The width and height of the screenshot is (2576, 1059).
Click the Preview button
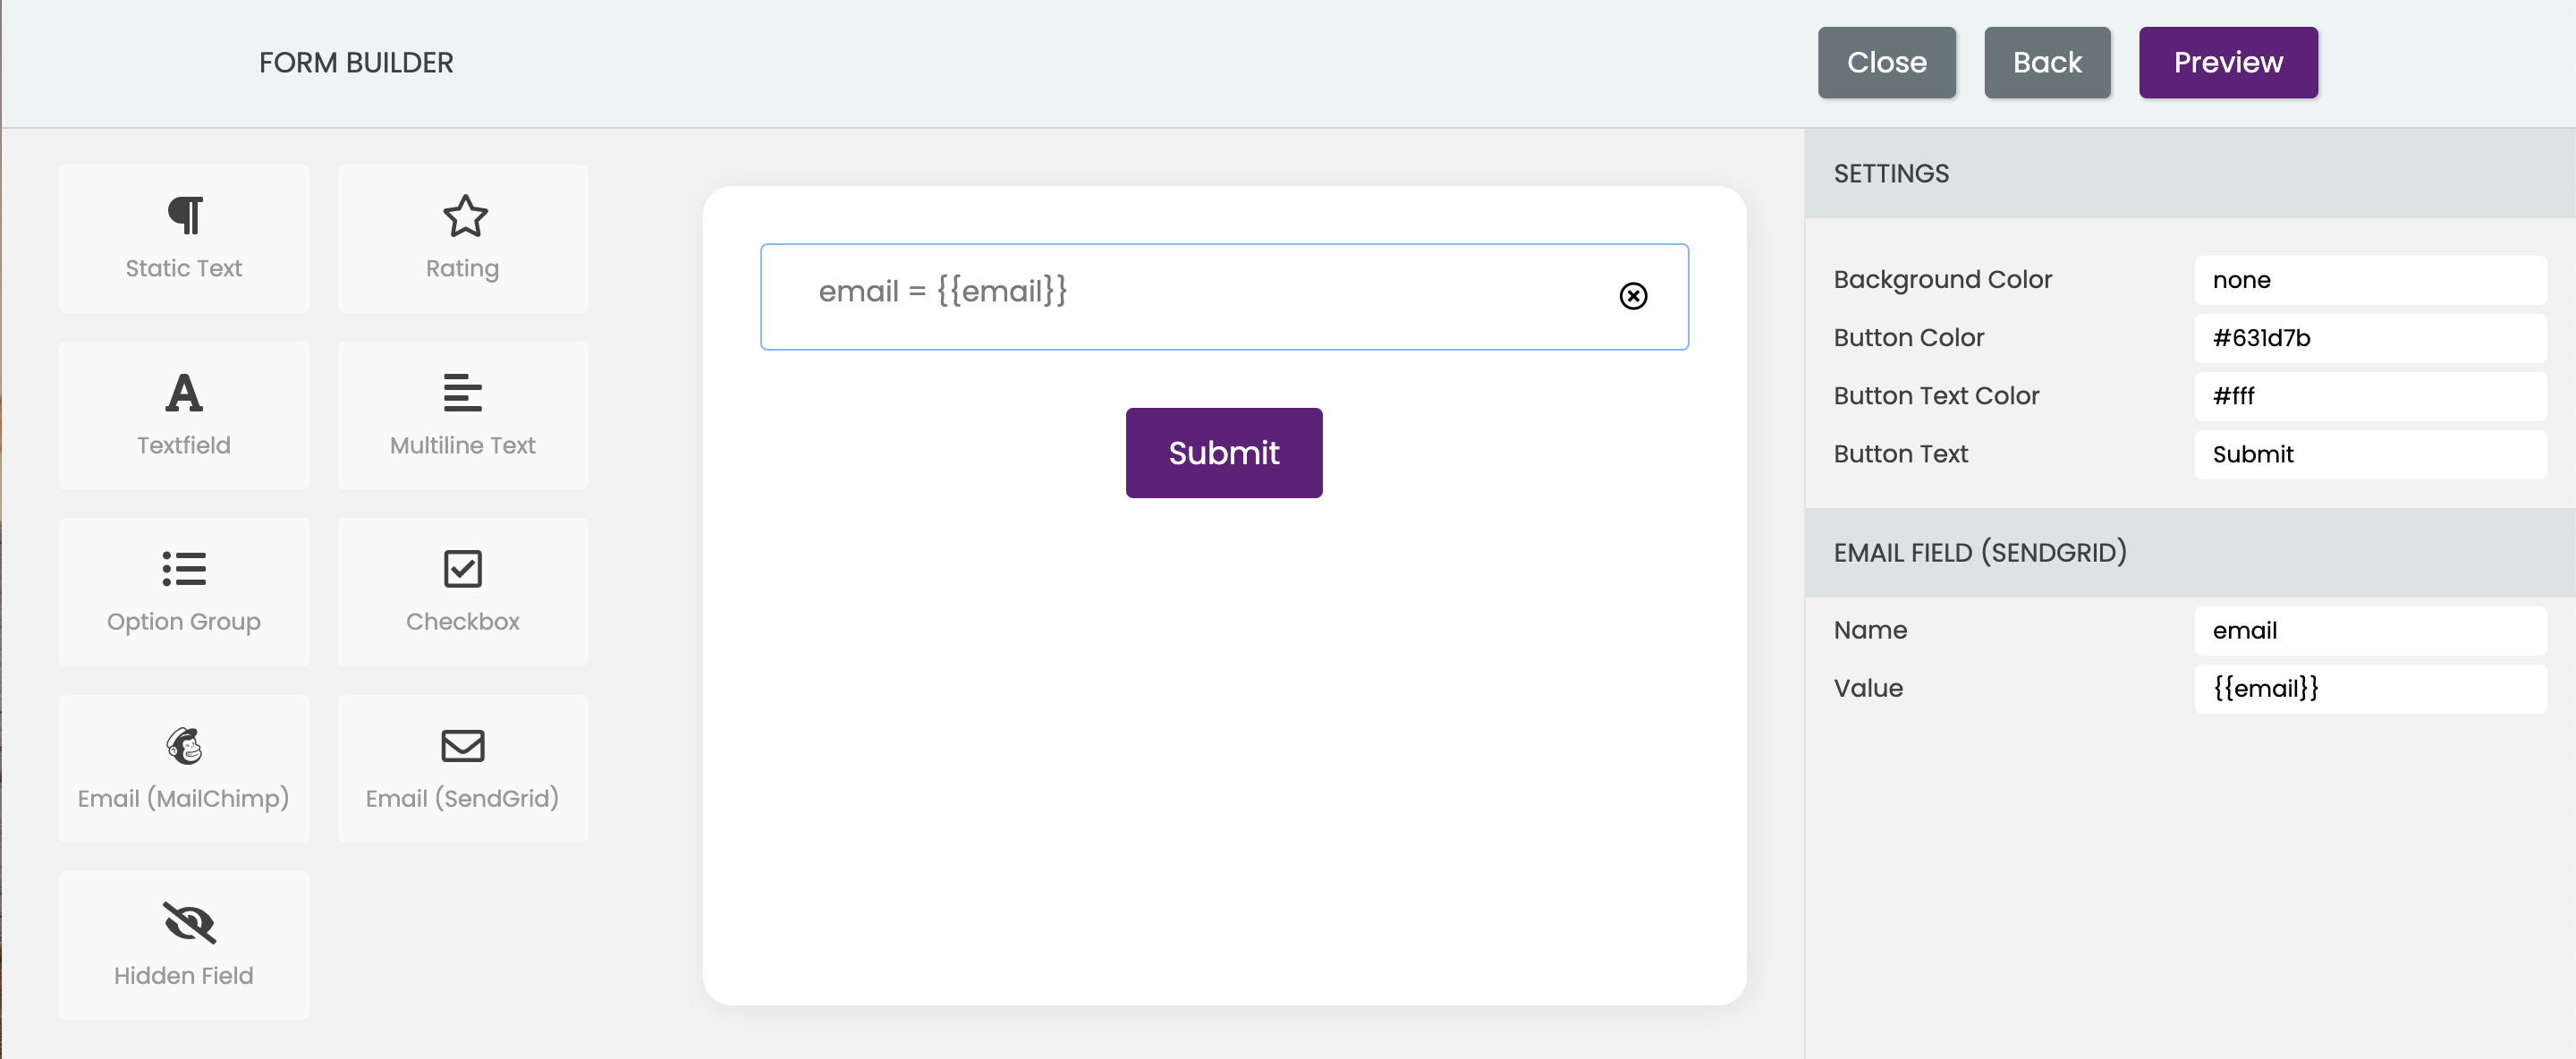pyautogui.click(x=2229, y=63)
